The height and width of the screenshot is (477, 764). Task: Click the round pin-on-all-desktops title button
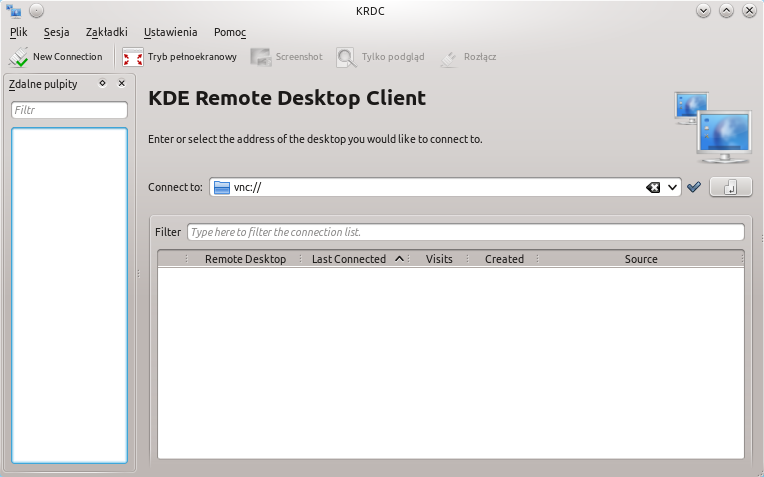click(x=36, y=10)
